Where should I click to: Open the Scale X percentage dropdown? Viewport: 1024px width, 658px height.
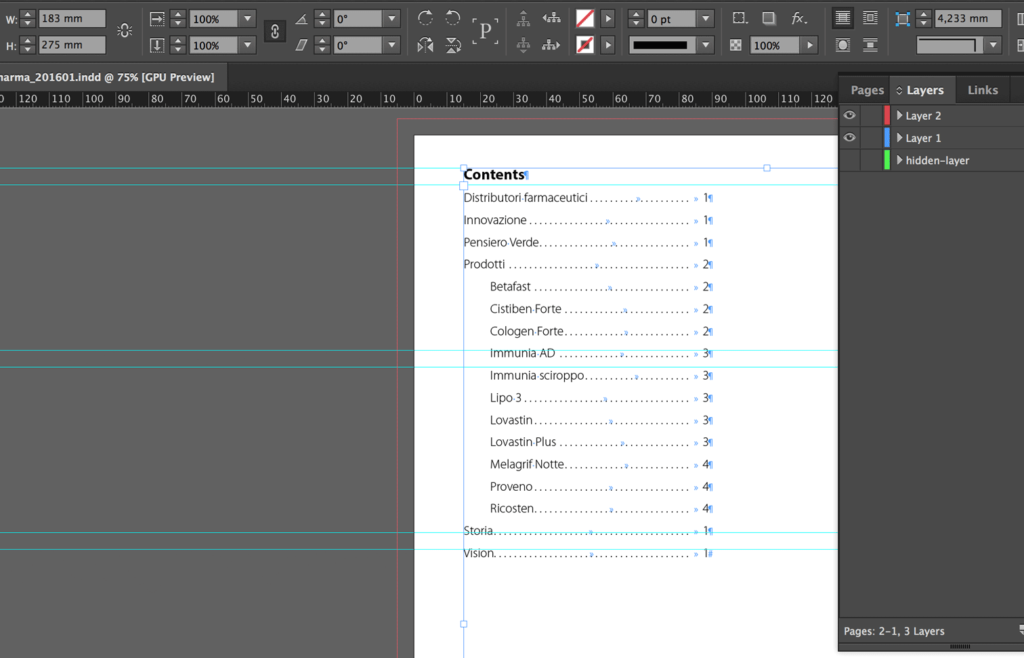pos(248,19)
